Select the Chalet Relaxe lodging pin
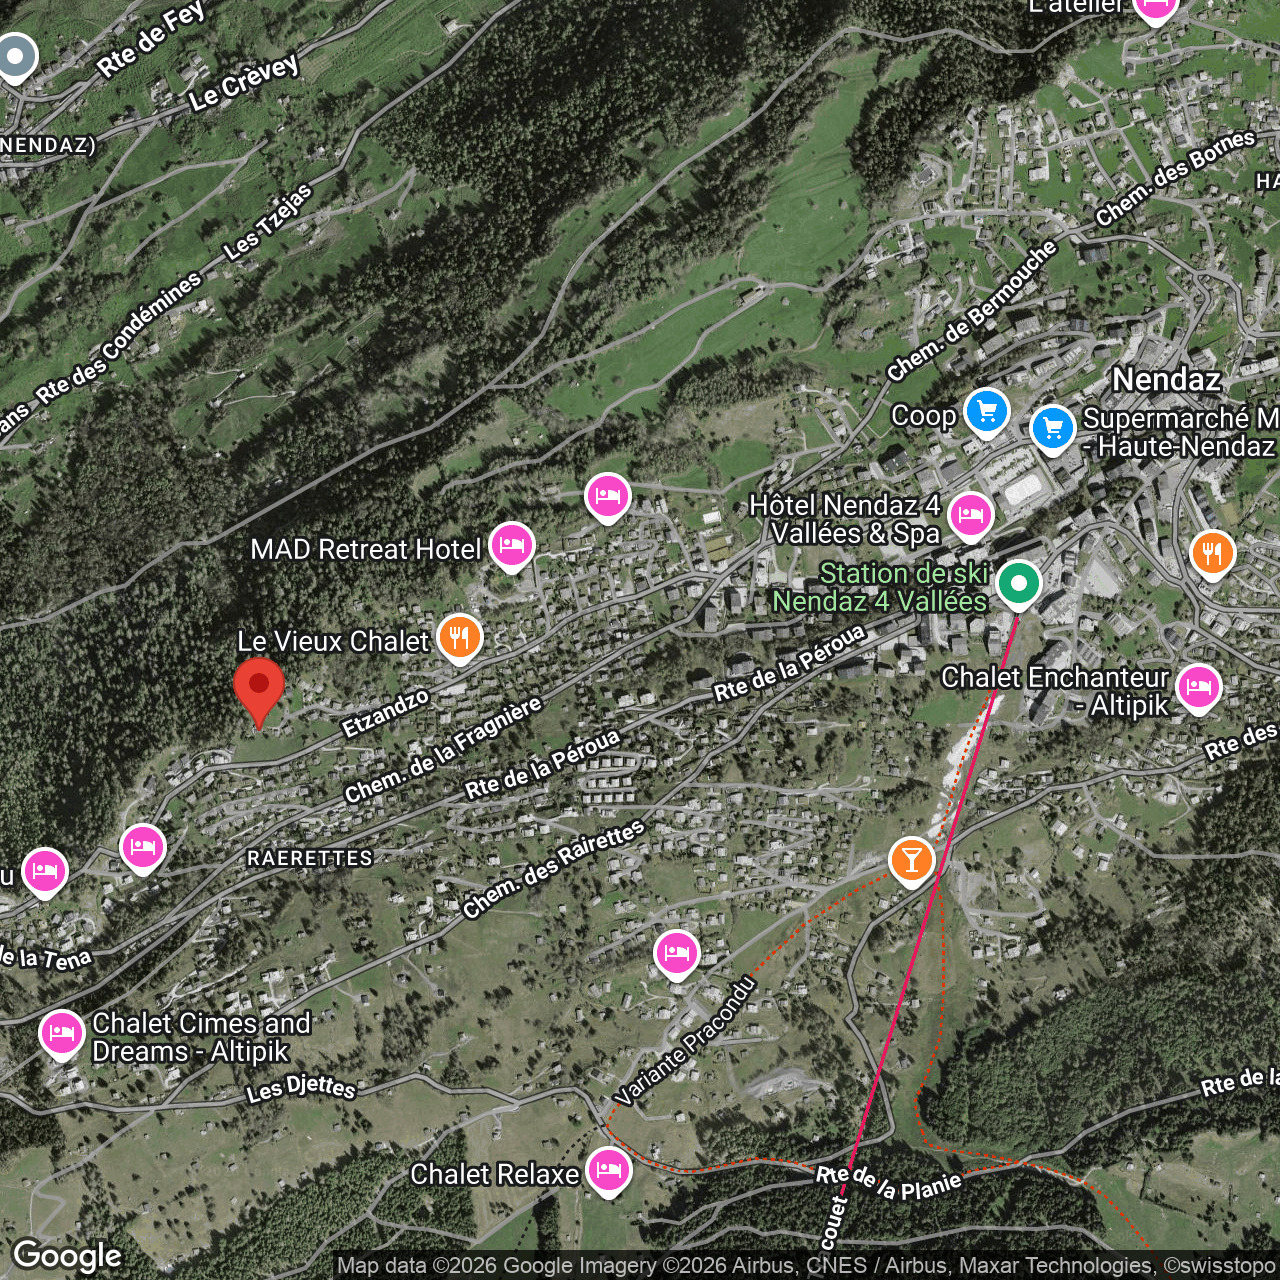This screenshot has height=1280, width=1280. click(x=608, y=1170)
